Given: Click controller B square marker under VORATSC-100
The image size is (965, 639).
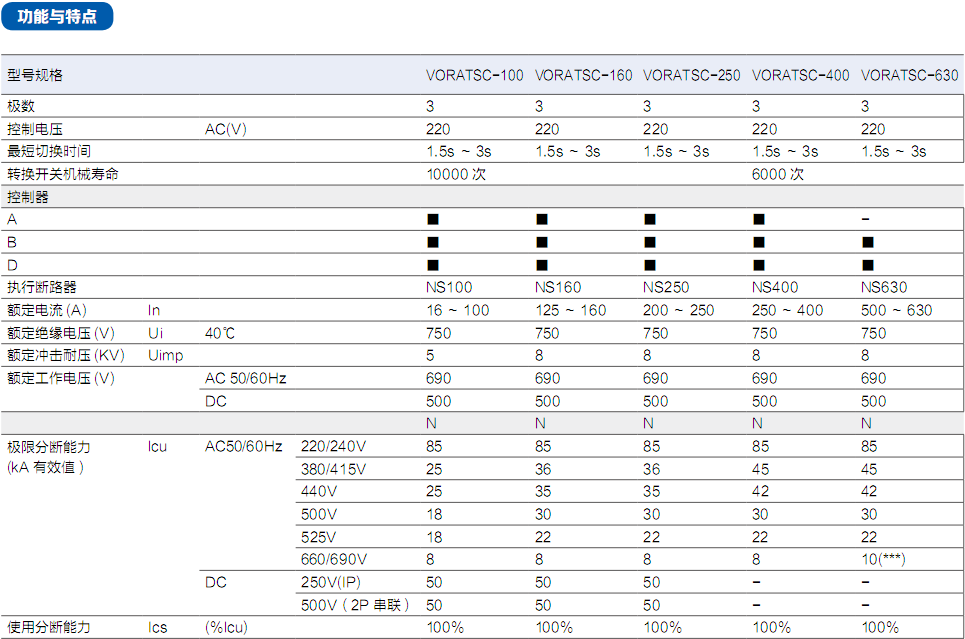Looking at the screenshot, I should coord(433,242).
